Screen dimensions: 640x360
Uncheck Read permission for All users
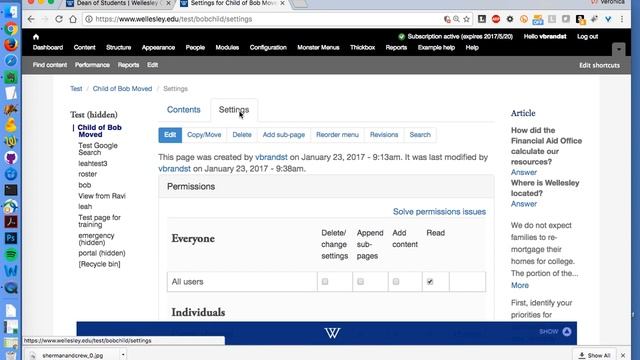pos(430,282)
